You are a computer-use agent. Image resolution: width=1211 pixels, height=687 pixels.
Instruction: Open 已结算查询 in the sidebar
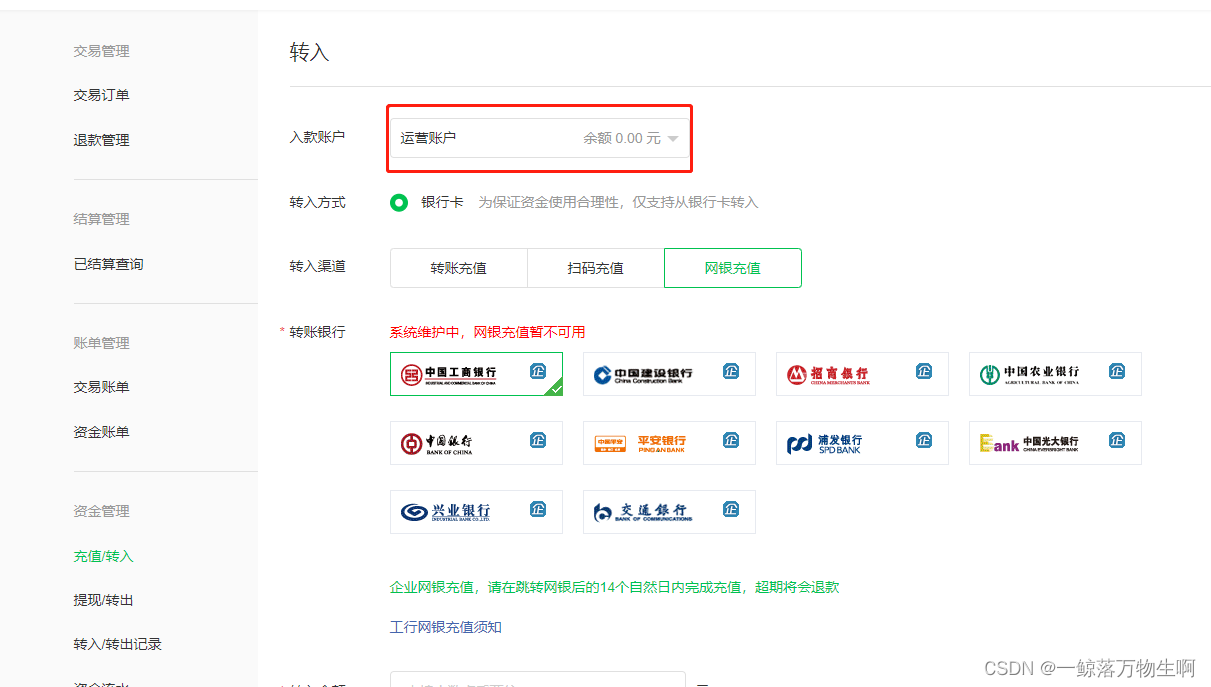tap(108, 264)
